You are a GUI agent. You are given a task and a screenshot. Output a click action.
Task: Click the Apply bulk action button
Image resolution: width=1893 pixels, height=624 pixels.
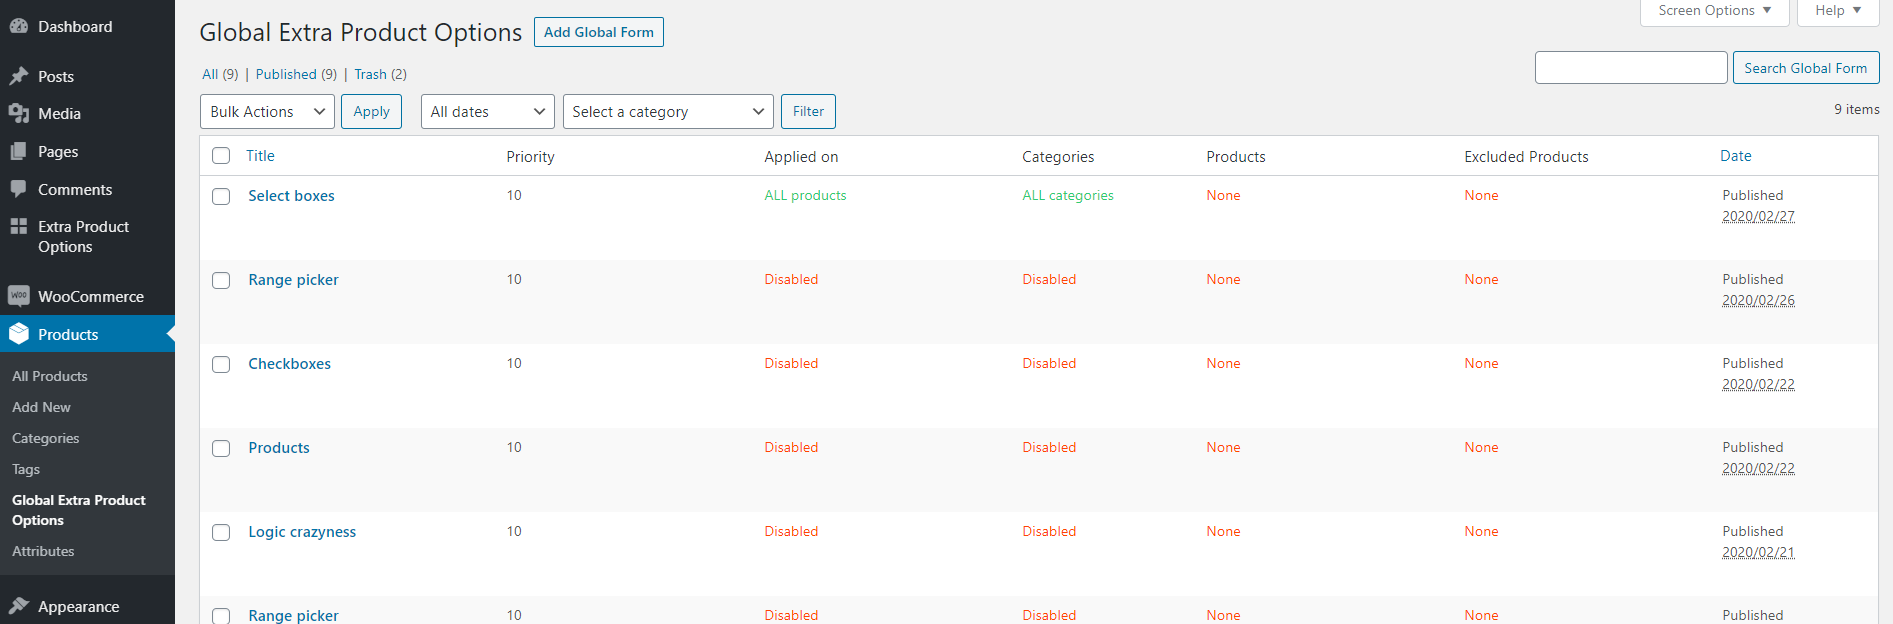tap(371, 112)
